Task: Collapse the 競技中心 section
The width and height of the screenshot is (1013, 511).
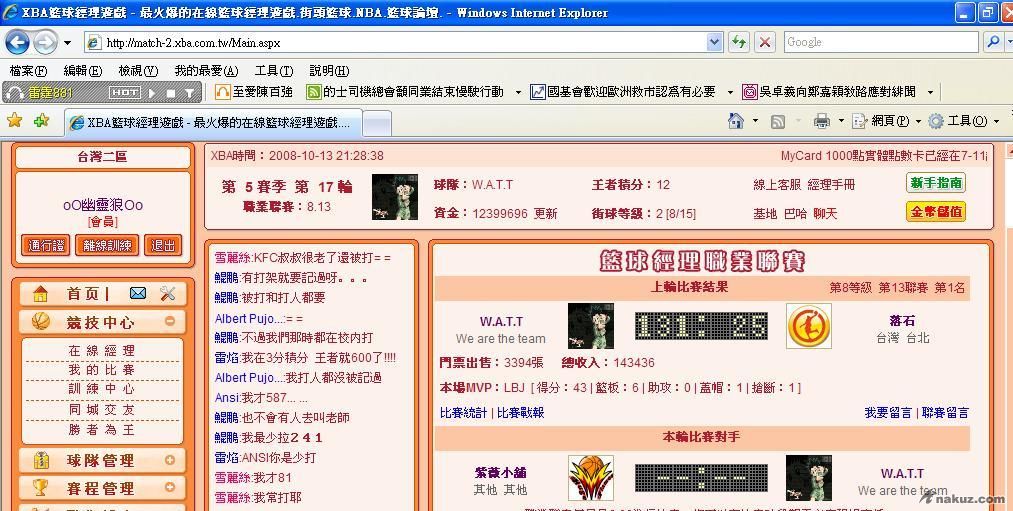Action: click(170, 320)
